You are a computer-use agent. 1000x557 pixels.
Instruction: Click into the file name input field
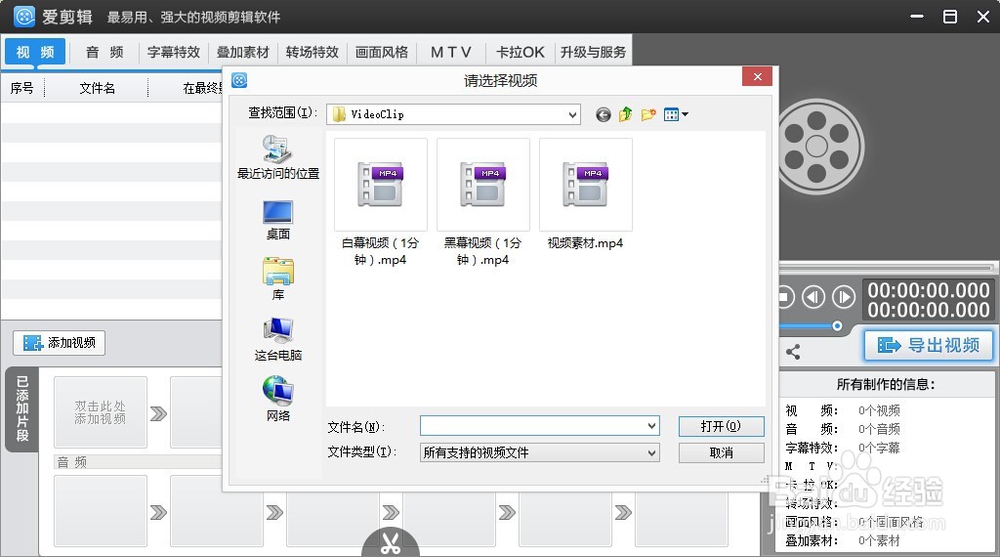(533, 426)
